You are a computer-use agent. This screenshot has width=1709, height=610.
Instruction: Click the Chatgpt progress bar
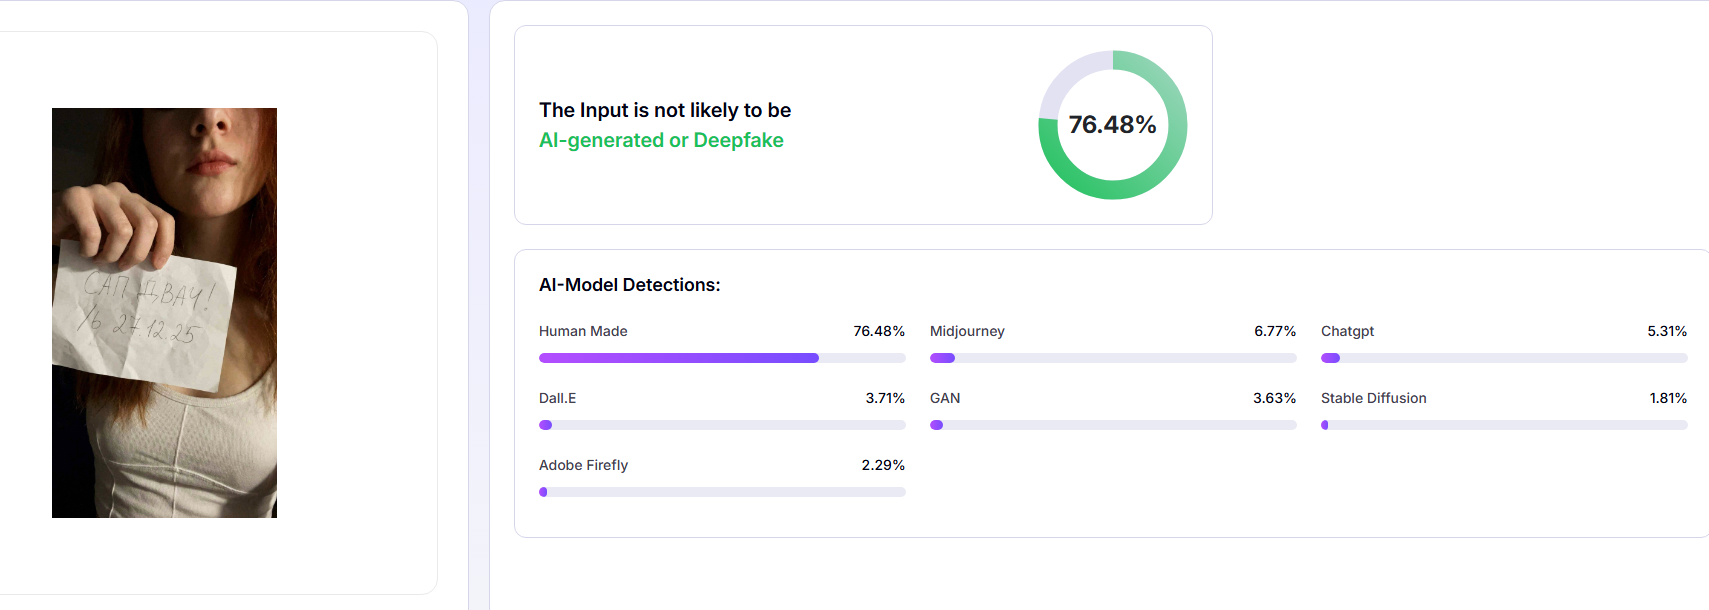1504,358
